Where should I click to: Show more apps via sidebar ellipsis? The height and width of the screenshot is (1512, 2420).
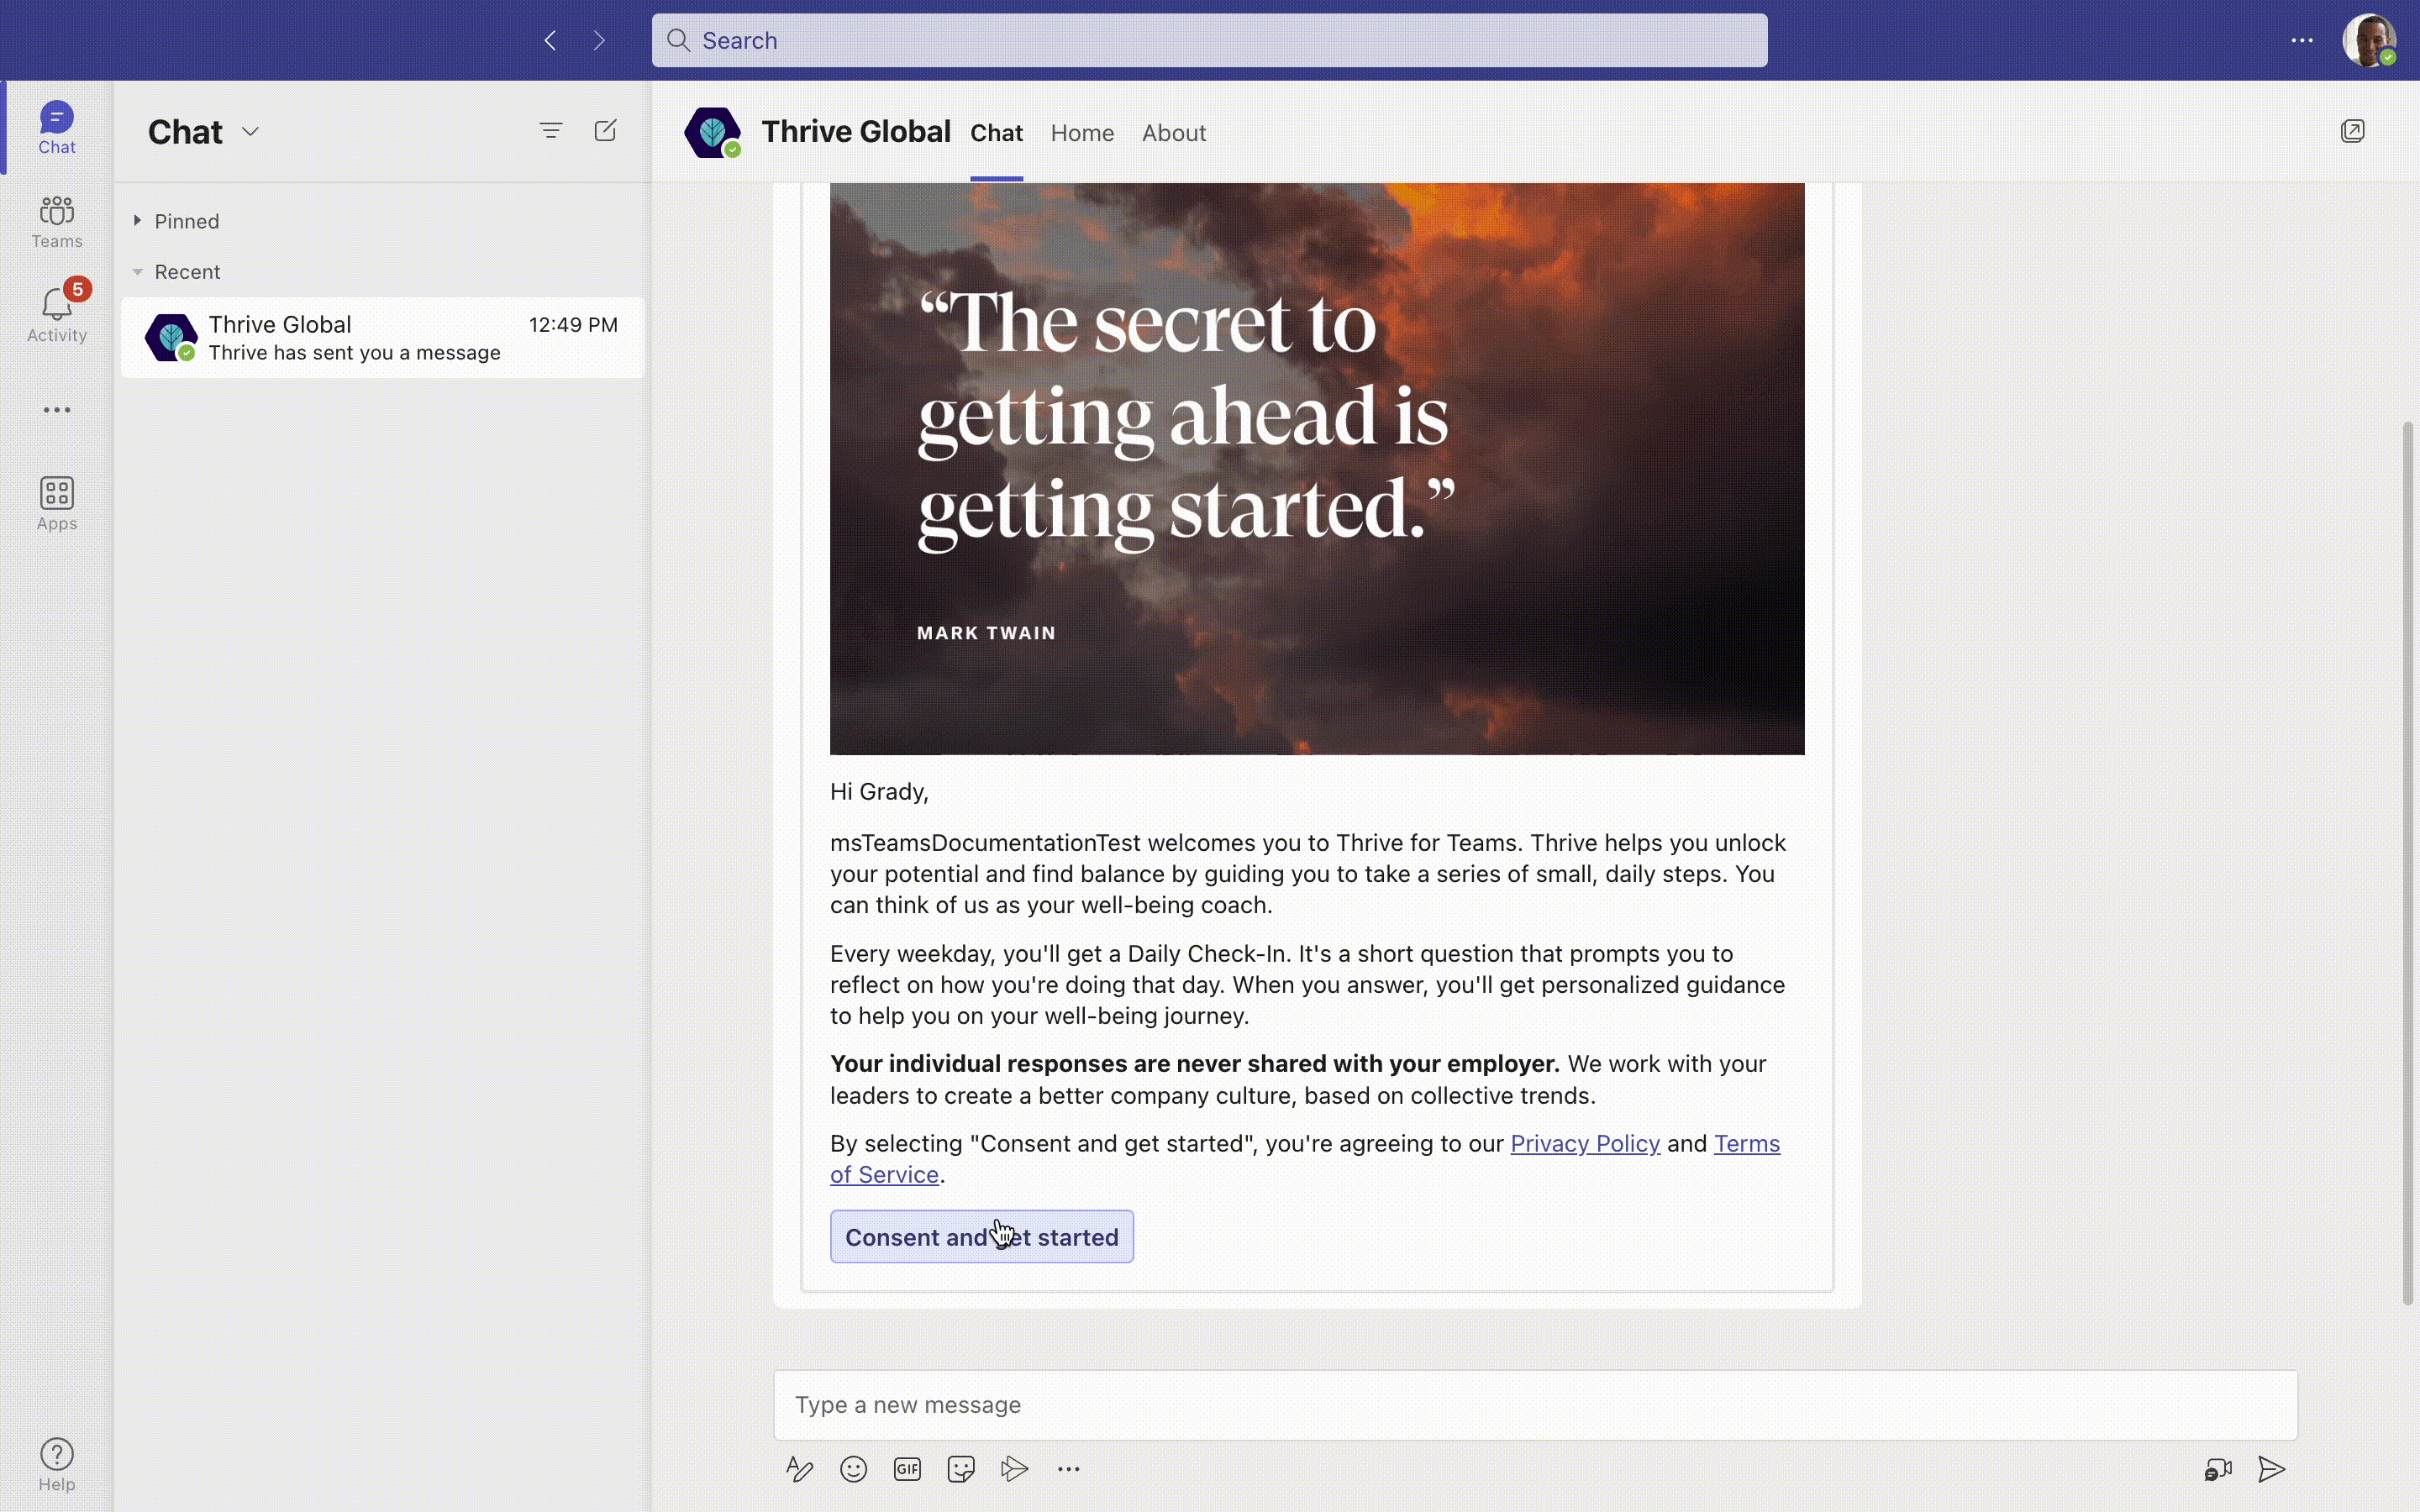coord(57,410)
